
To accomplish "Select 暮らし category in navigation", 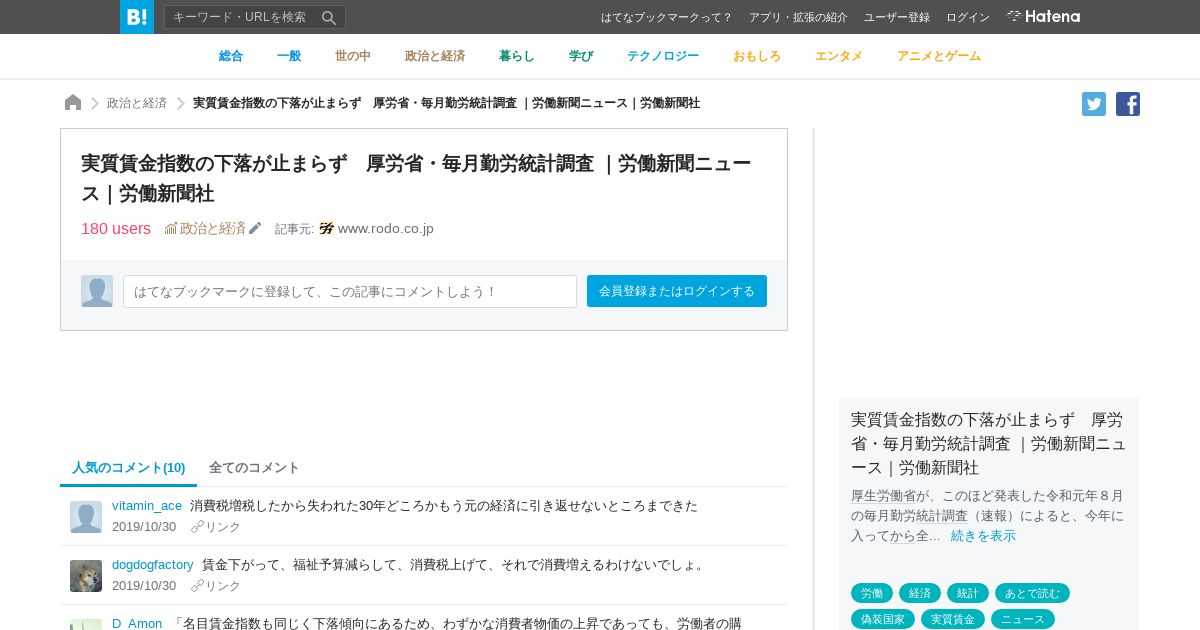I will tap(517, 56).
